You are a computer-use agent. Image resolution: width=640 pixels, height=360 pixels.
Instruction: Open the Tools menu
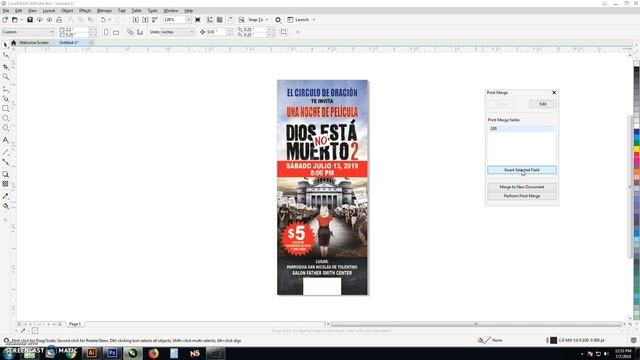(152, 11)
